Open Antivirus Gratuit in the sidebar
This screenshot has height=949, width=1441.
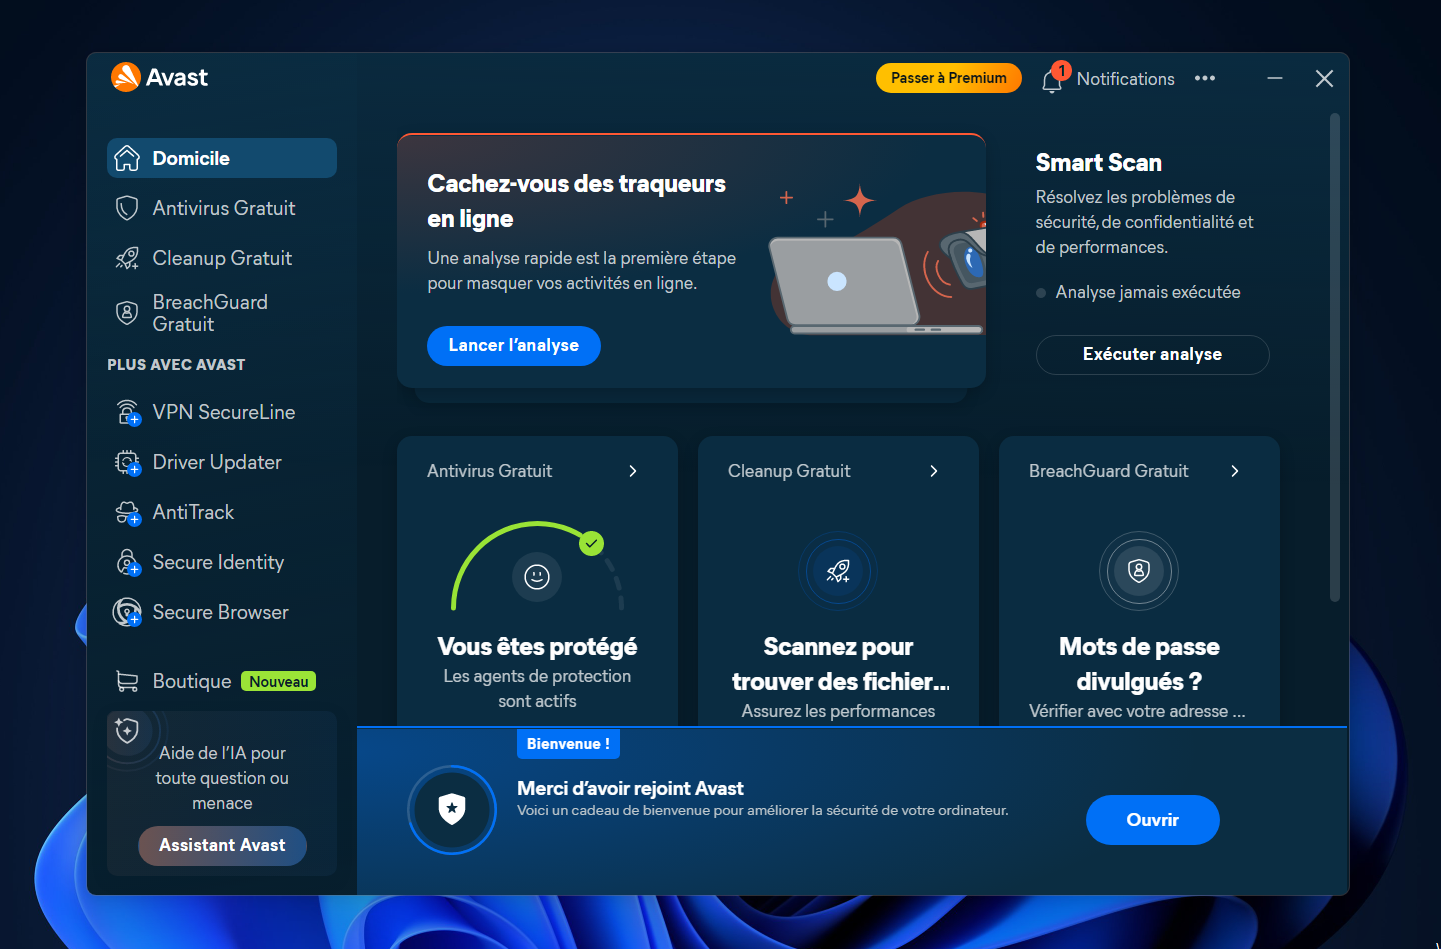coord(222,208)
